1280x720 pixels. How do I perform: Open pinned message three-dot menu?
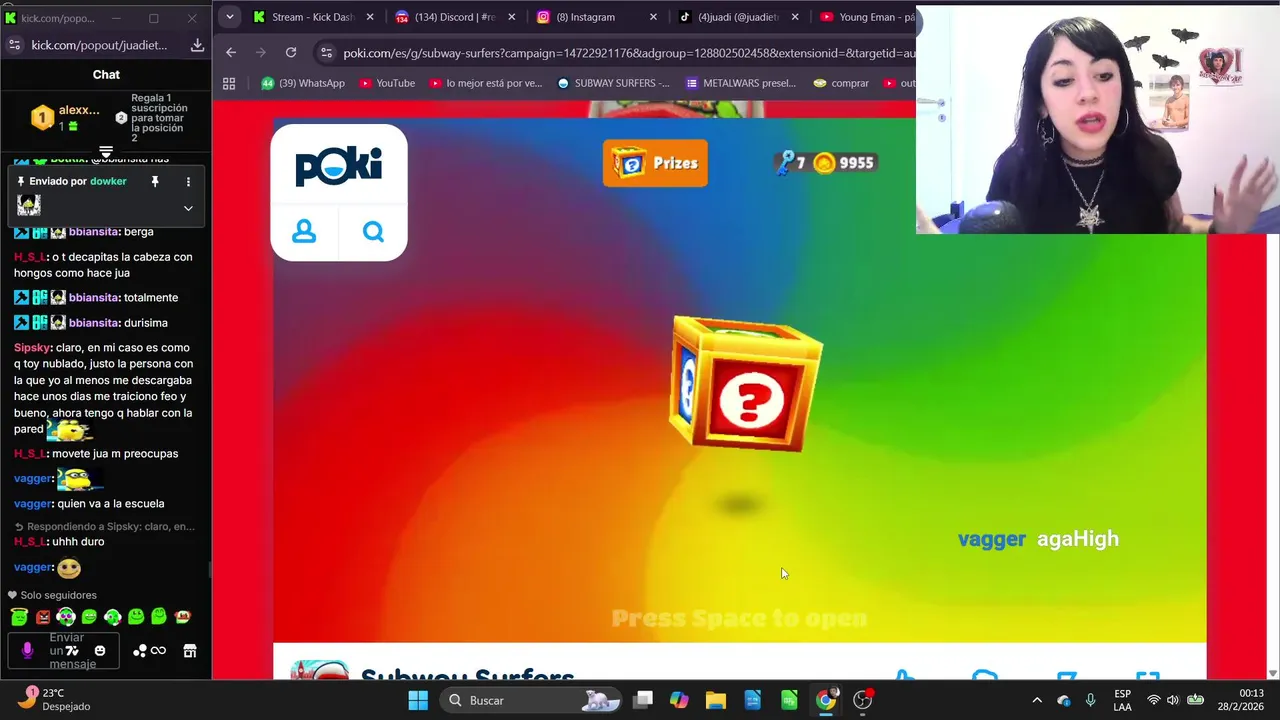point(188,181)
